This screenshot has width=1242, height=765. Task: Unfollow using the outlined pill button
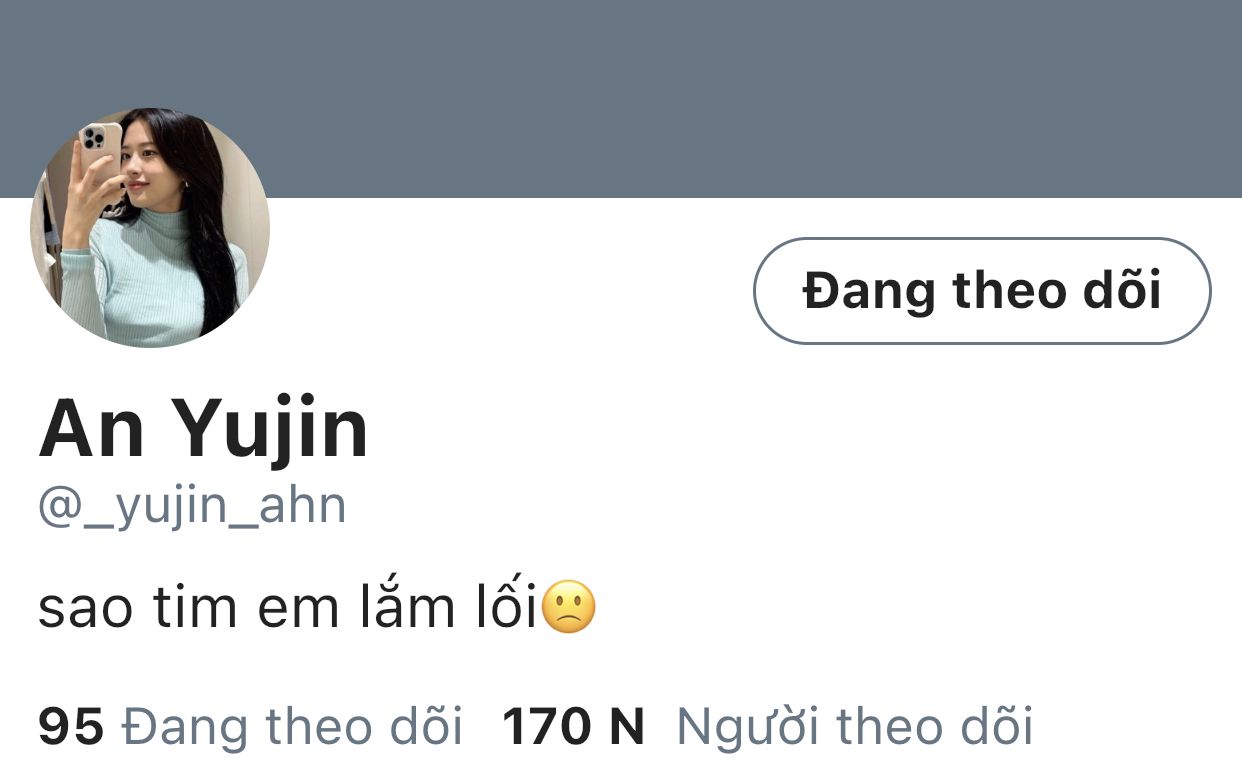(982, 291)
